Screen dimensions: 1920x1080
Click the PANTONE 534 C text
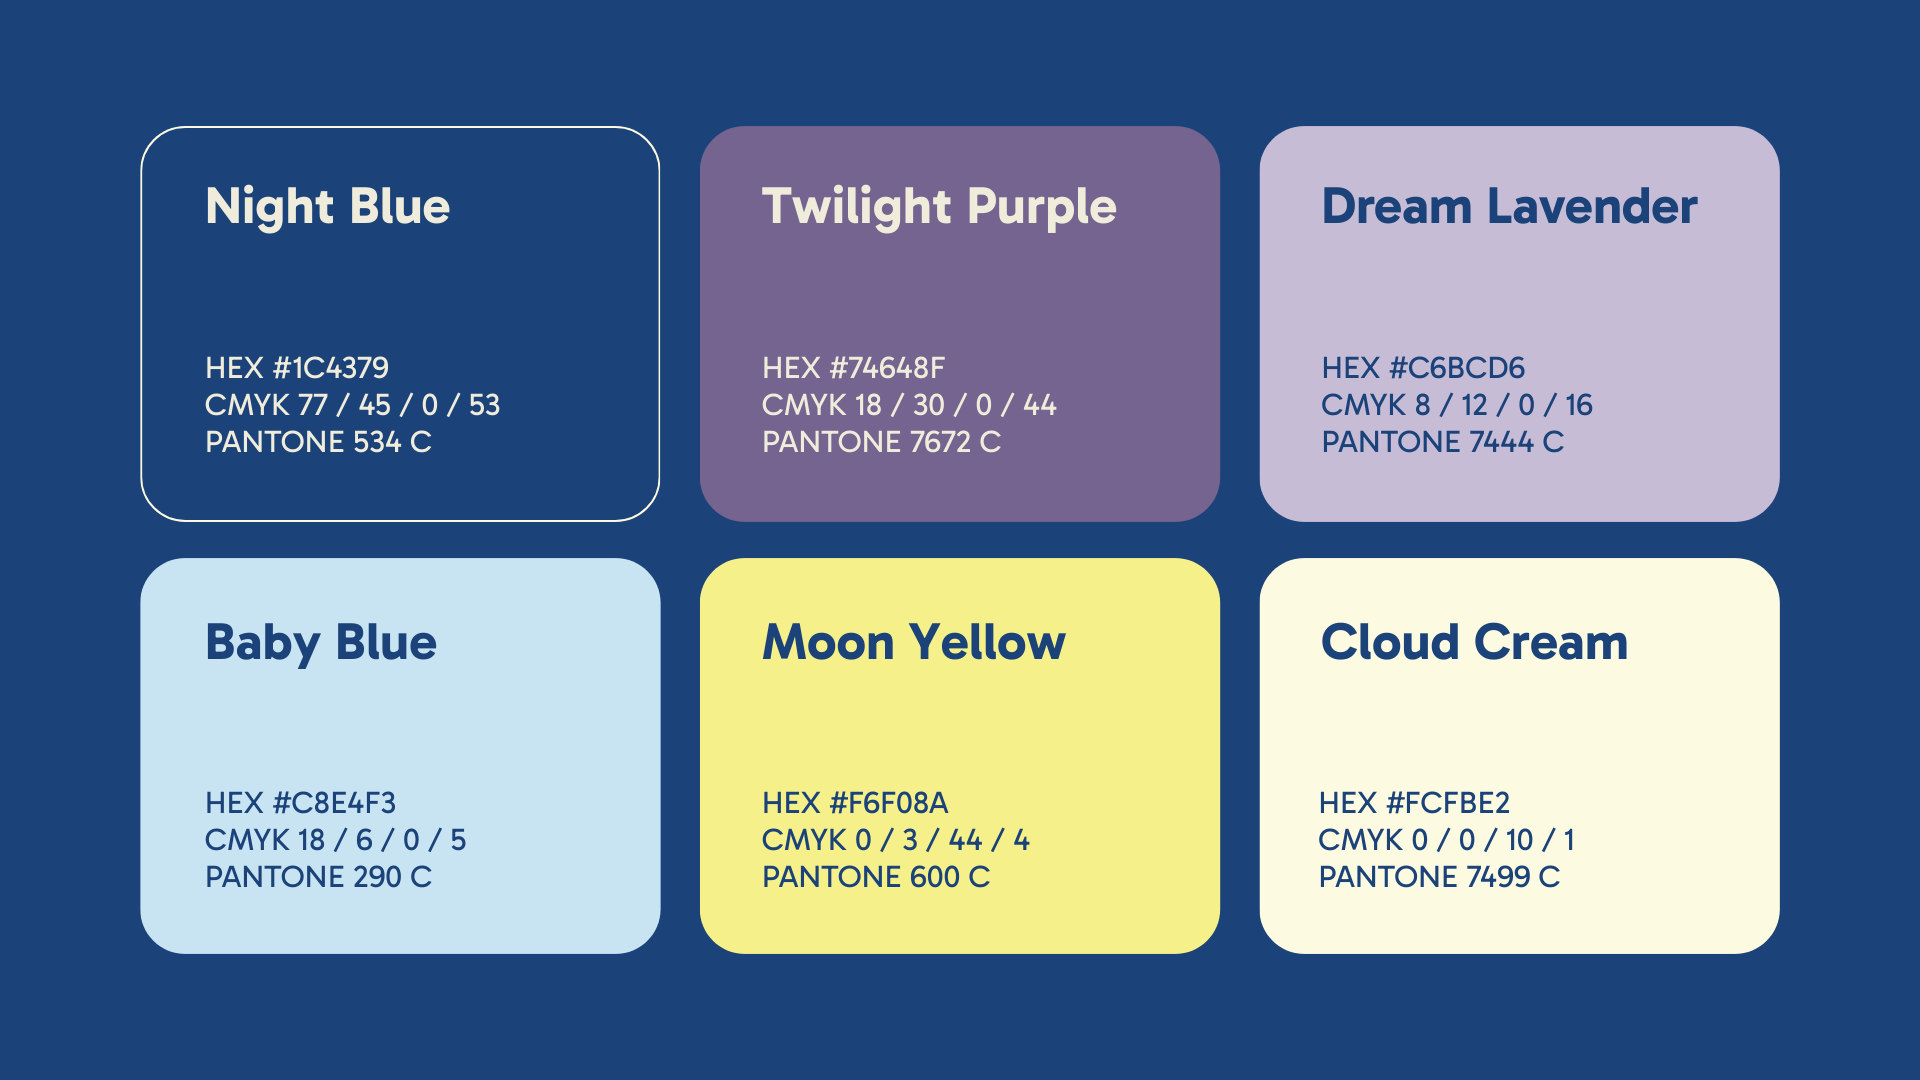click(x=318, y=442)
